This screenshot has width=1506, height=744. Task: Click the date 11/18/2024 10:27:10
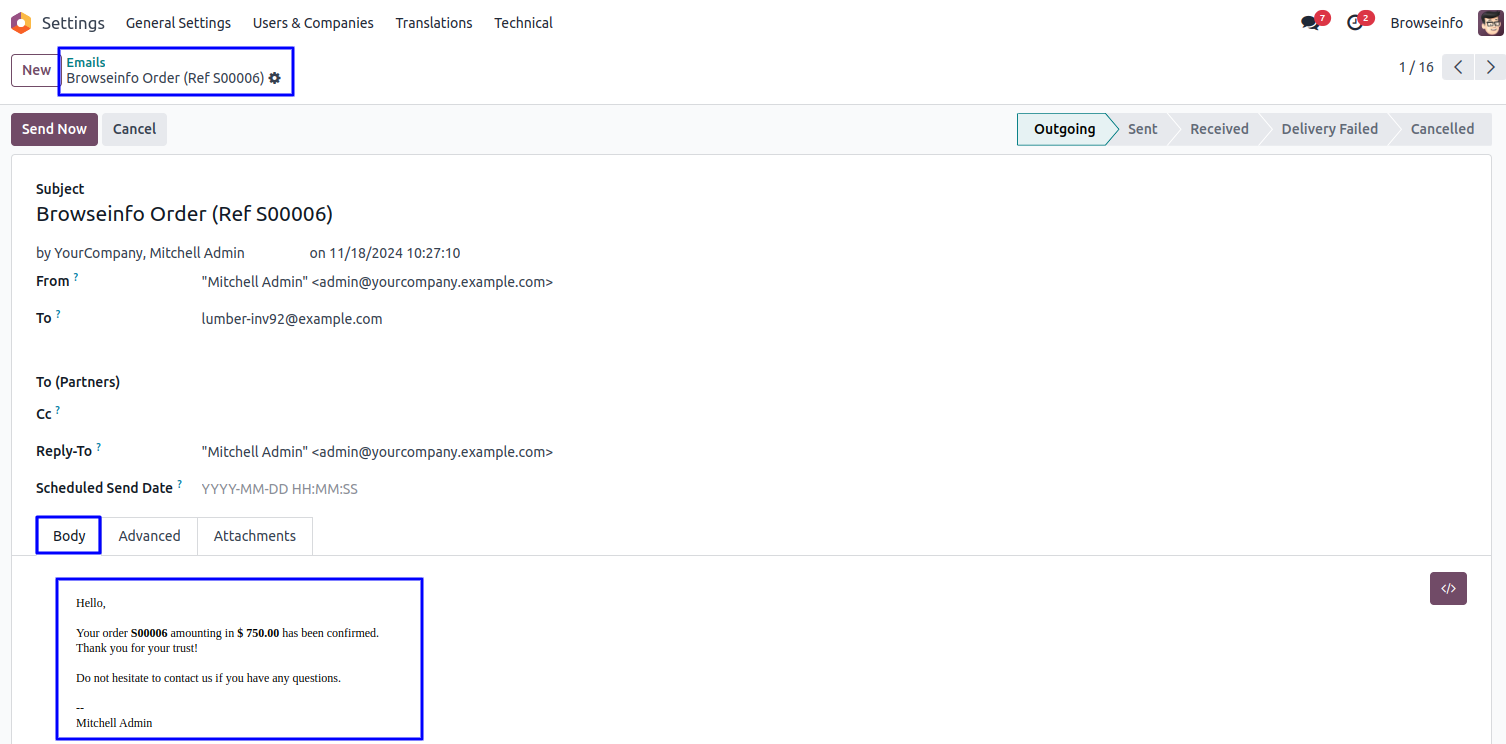(x=395, y=253)
